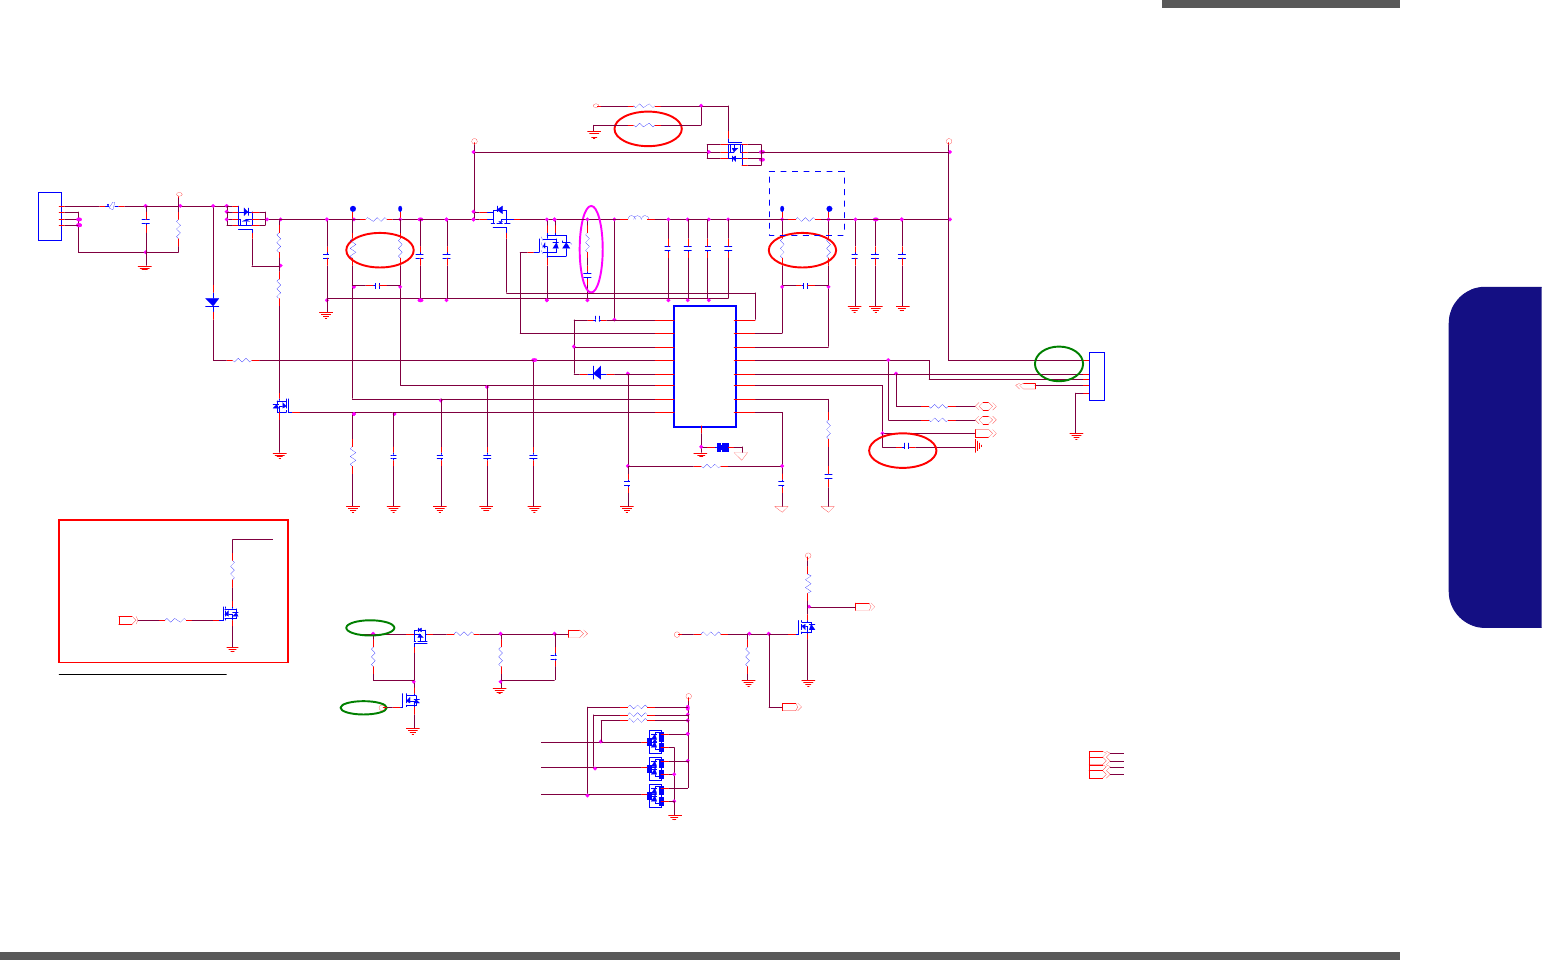Select the input port inside the red bordered box
The width and height of the screenshot is (1542, 960).
127,621
